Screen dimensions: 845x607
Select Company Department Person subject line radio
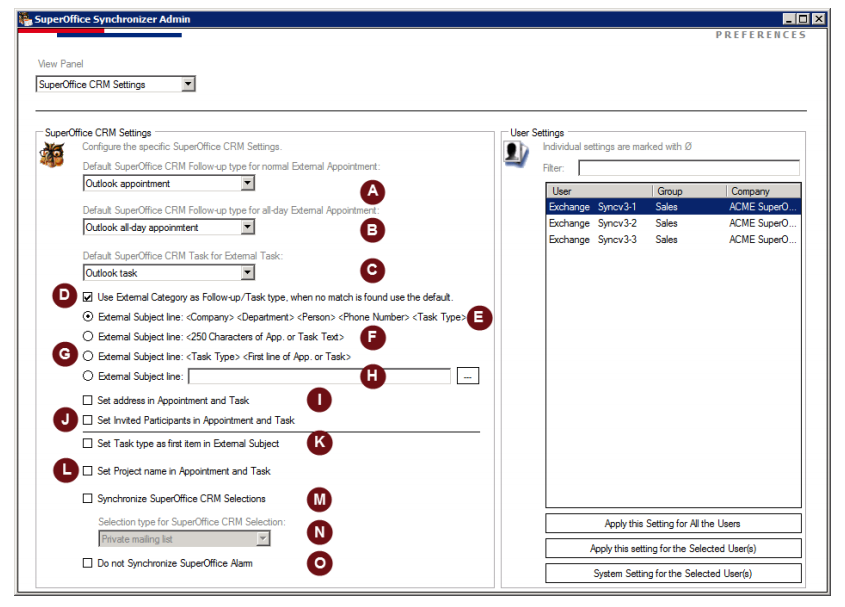click(88, 316)
